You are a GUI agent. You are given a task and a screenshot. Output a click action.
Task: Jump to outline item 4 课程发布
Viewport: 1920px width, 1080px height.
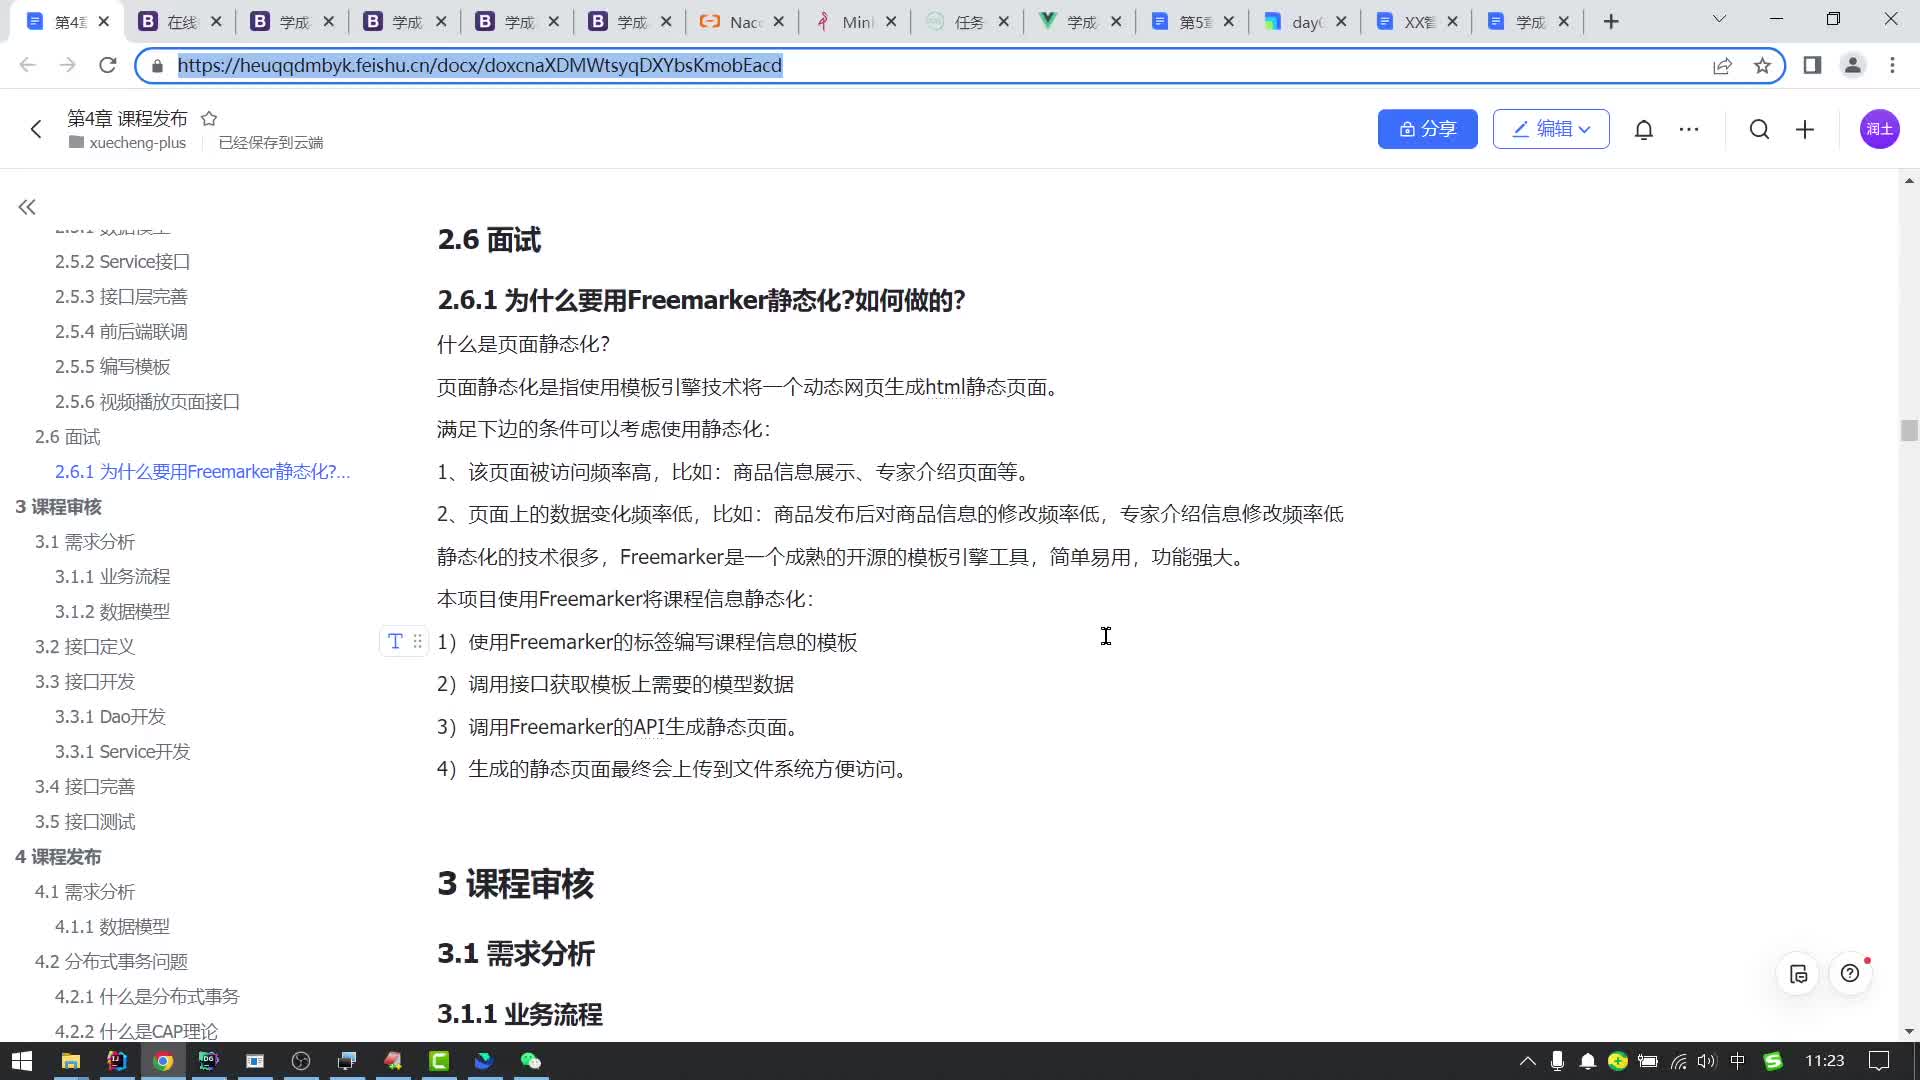click(x=58, y=857)
